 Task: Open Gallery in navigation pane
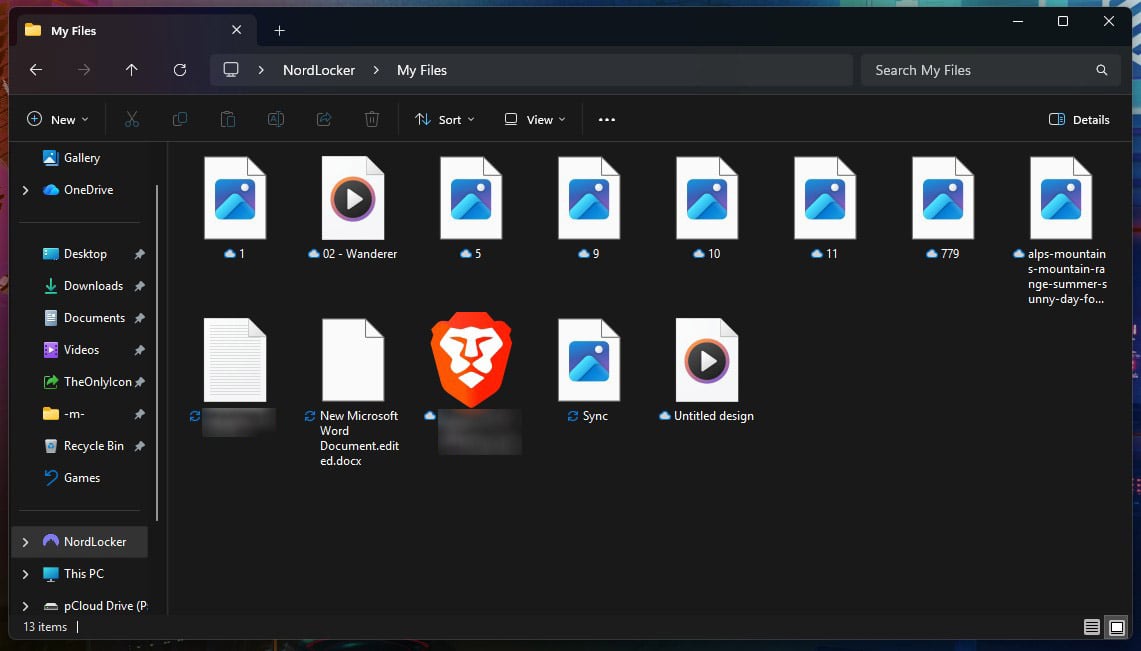[81, 158]
